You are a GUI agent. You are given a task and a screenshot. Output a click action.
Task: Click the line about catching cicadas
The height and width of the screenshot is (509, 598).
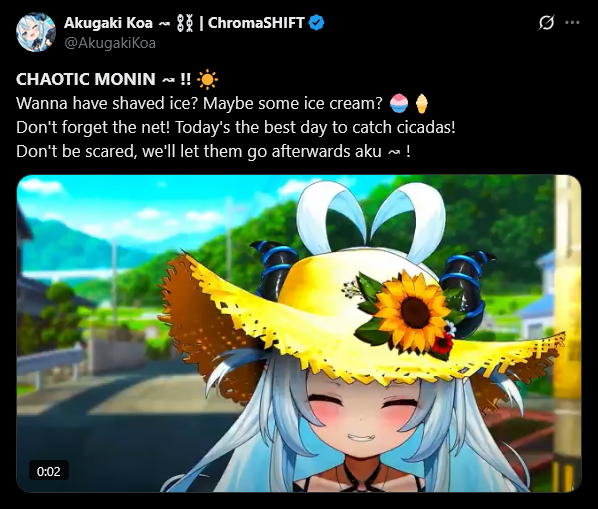(236, 127)
